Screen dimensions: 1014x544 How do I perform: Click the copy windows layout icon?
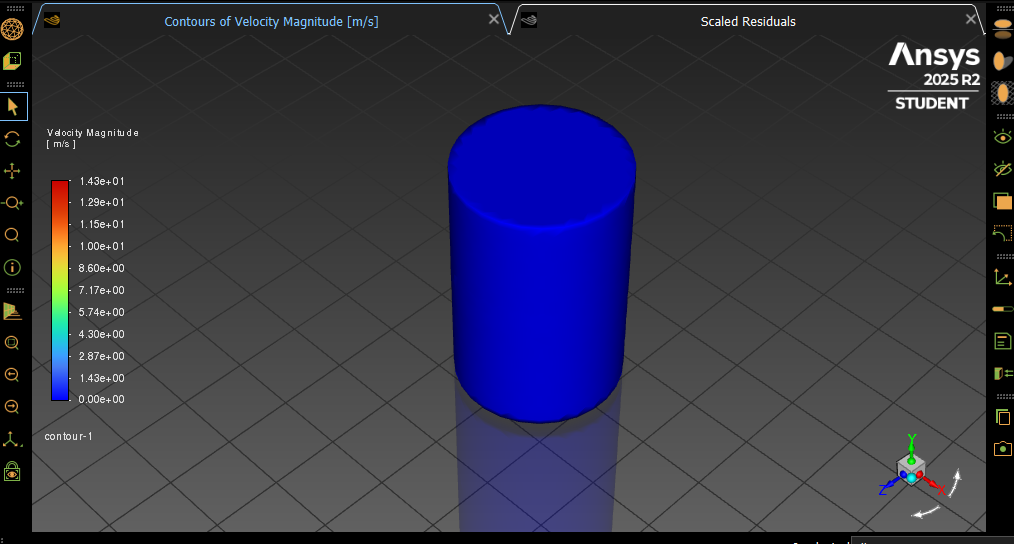1002,417
